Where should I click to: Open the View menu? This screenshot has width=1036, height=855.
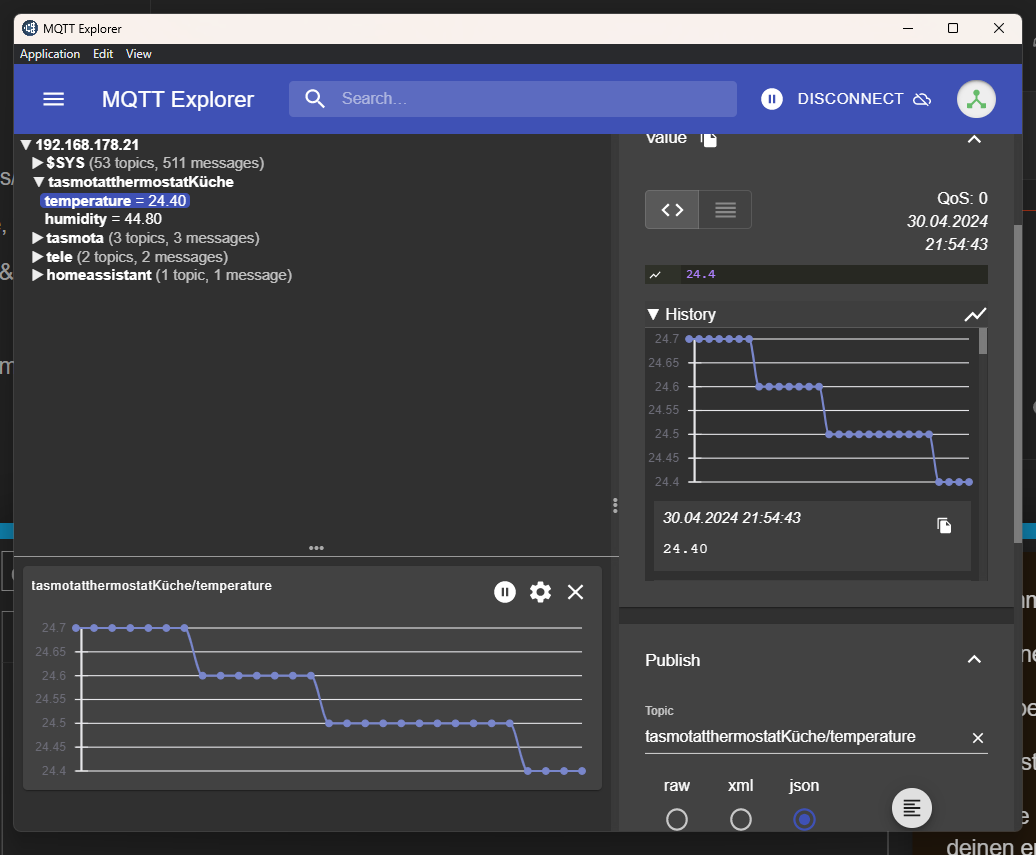139,54
